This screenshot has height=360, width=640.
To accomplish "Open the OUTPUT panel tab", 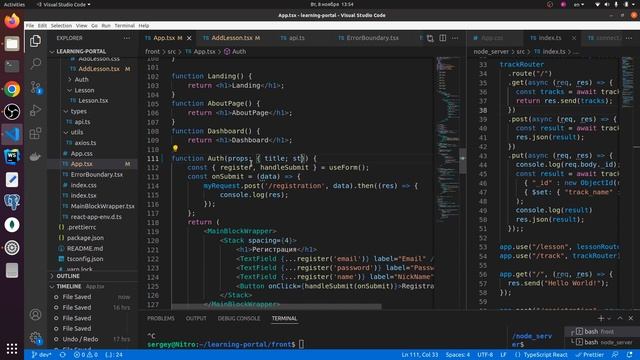I will (x=196, y=318).
